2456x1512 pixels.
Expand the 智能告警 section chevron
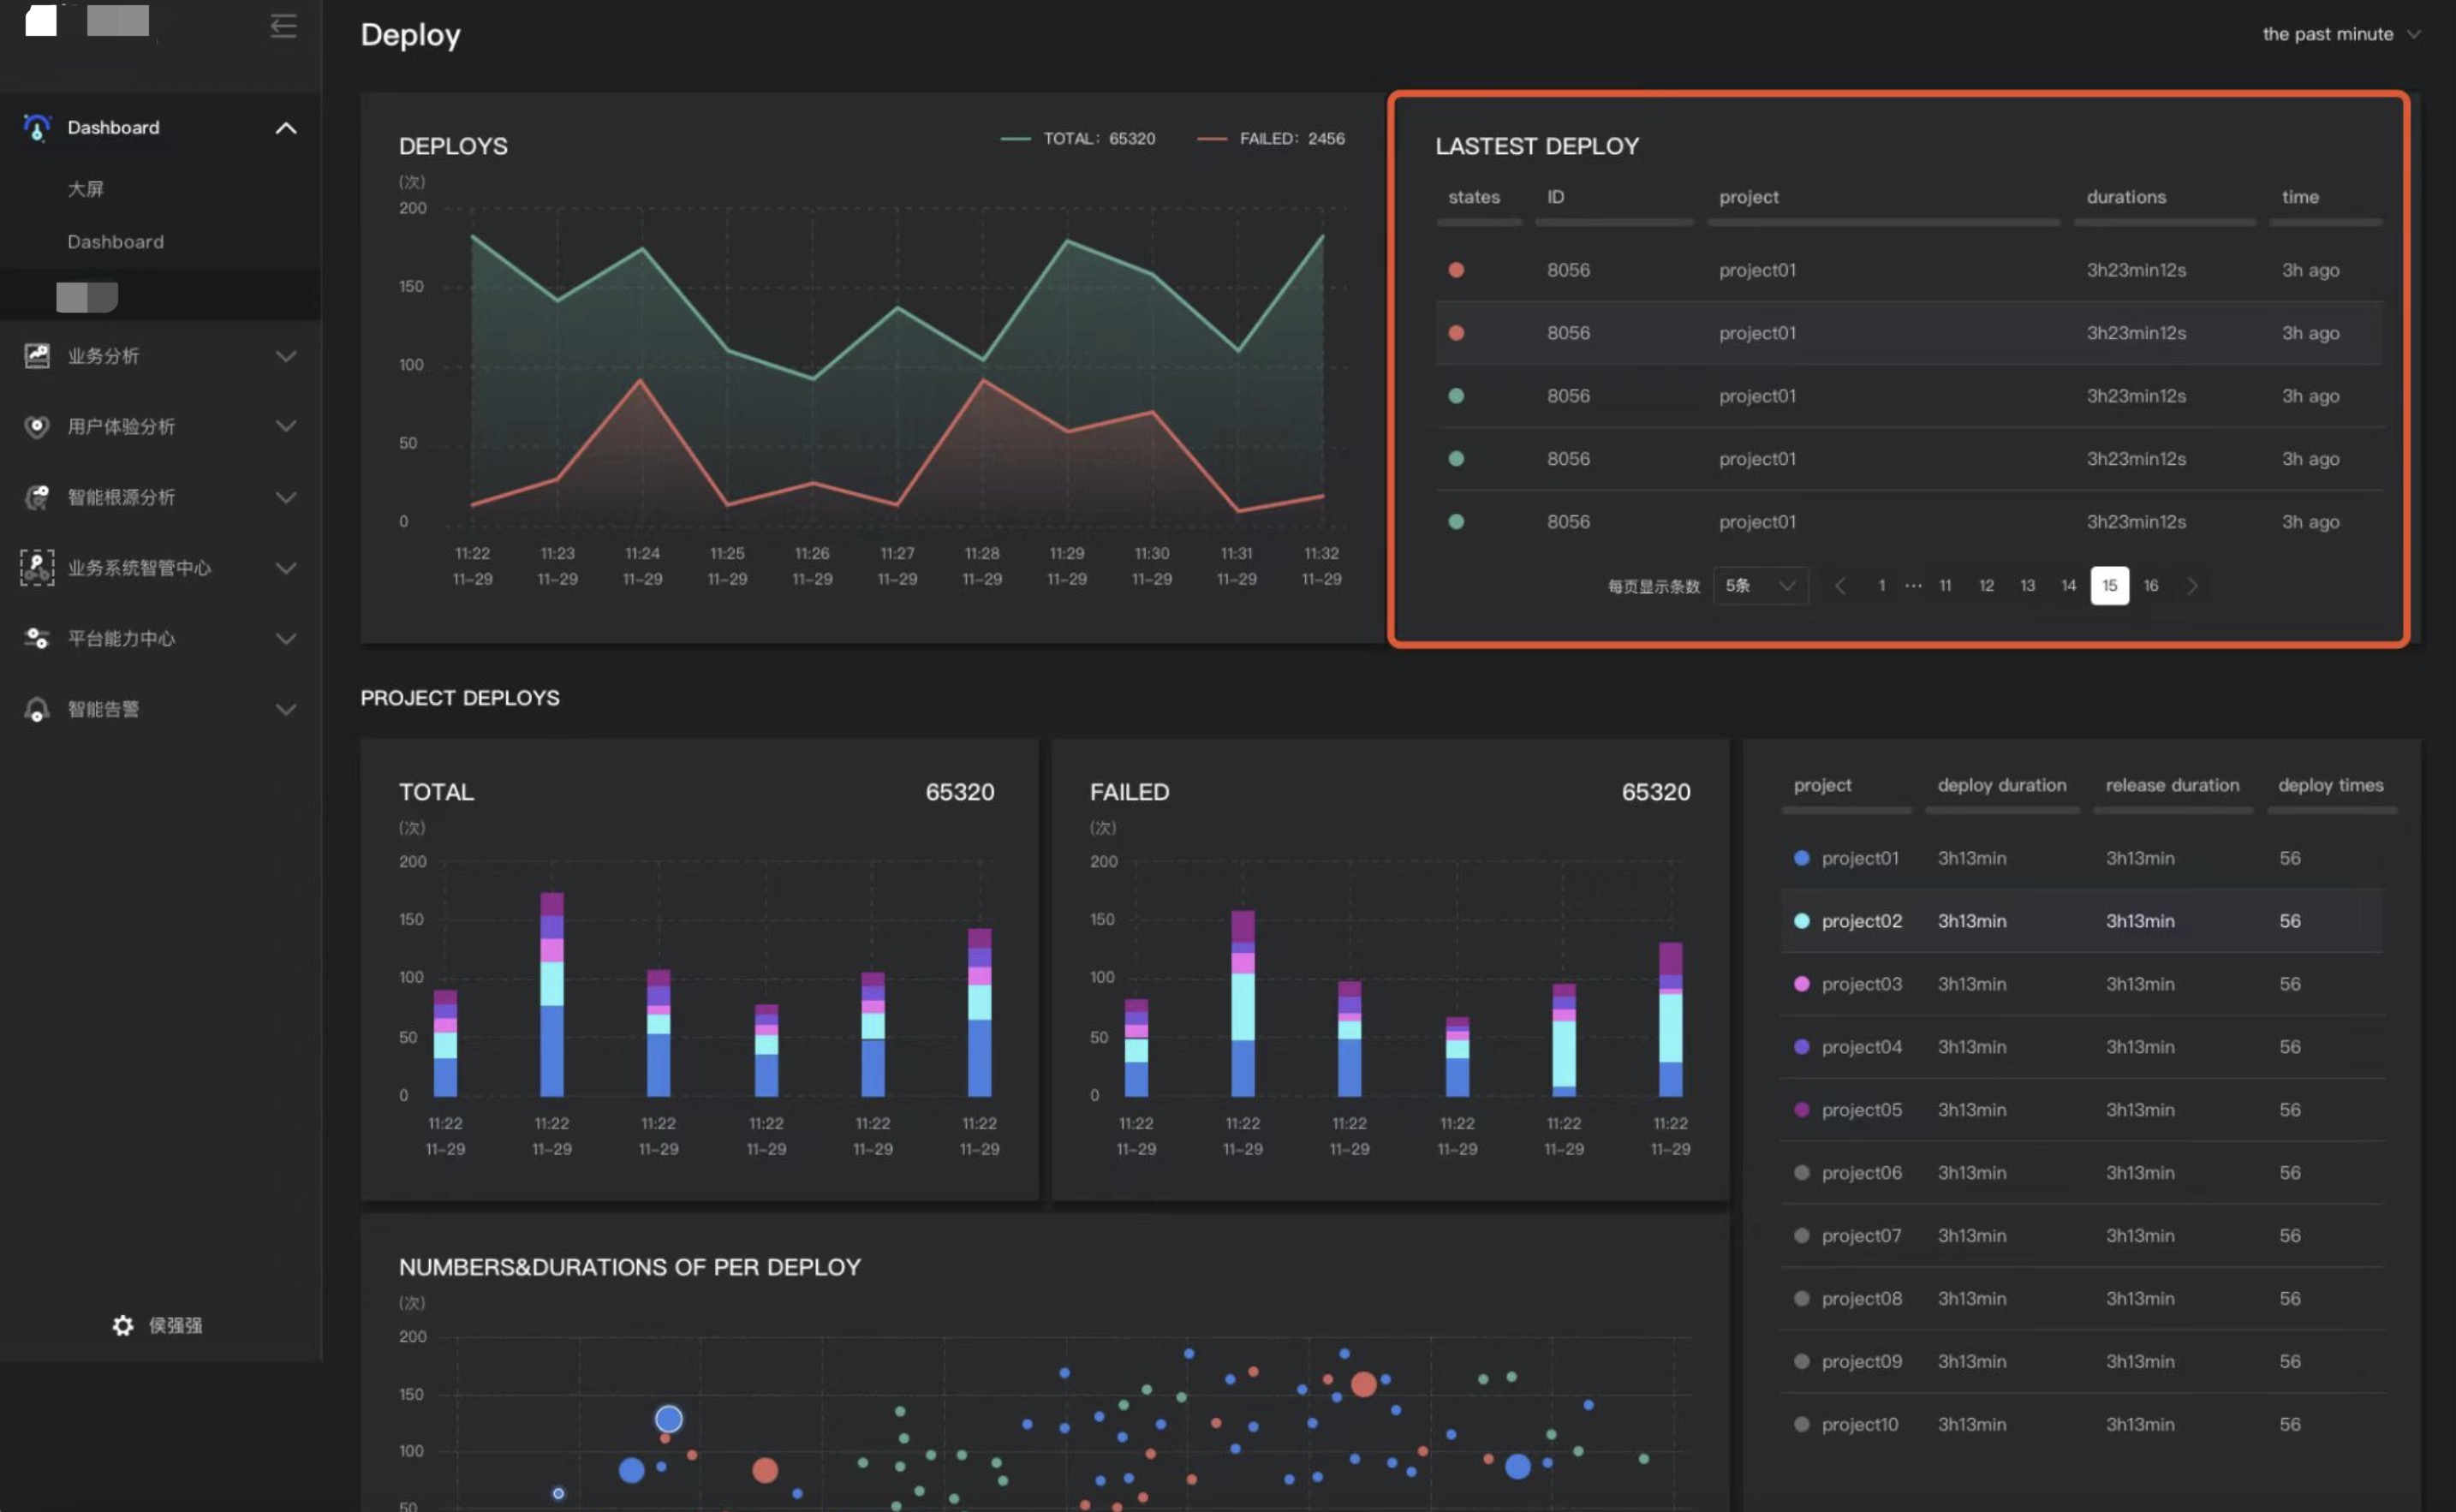tap(286, 709)
